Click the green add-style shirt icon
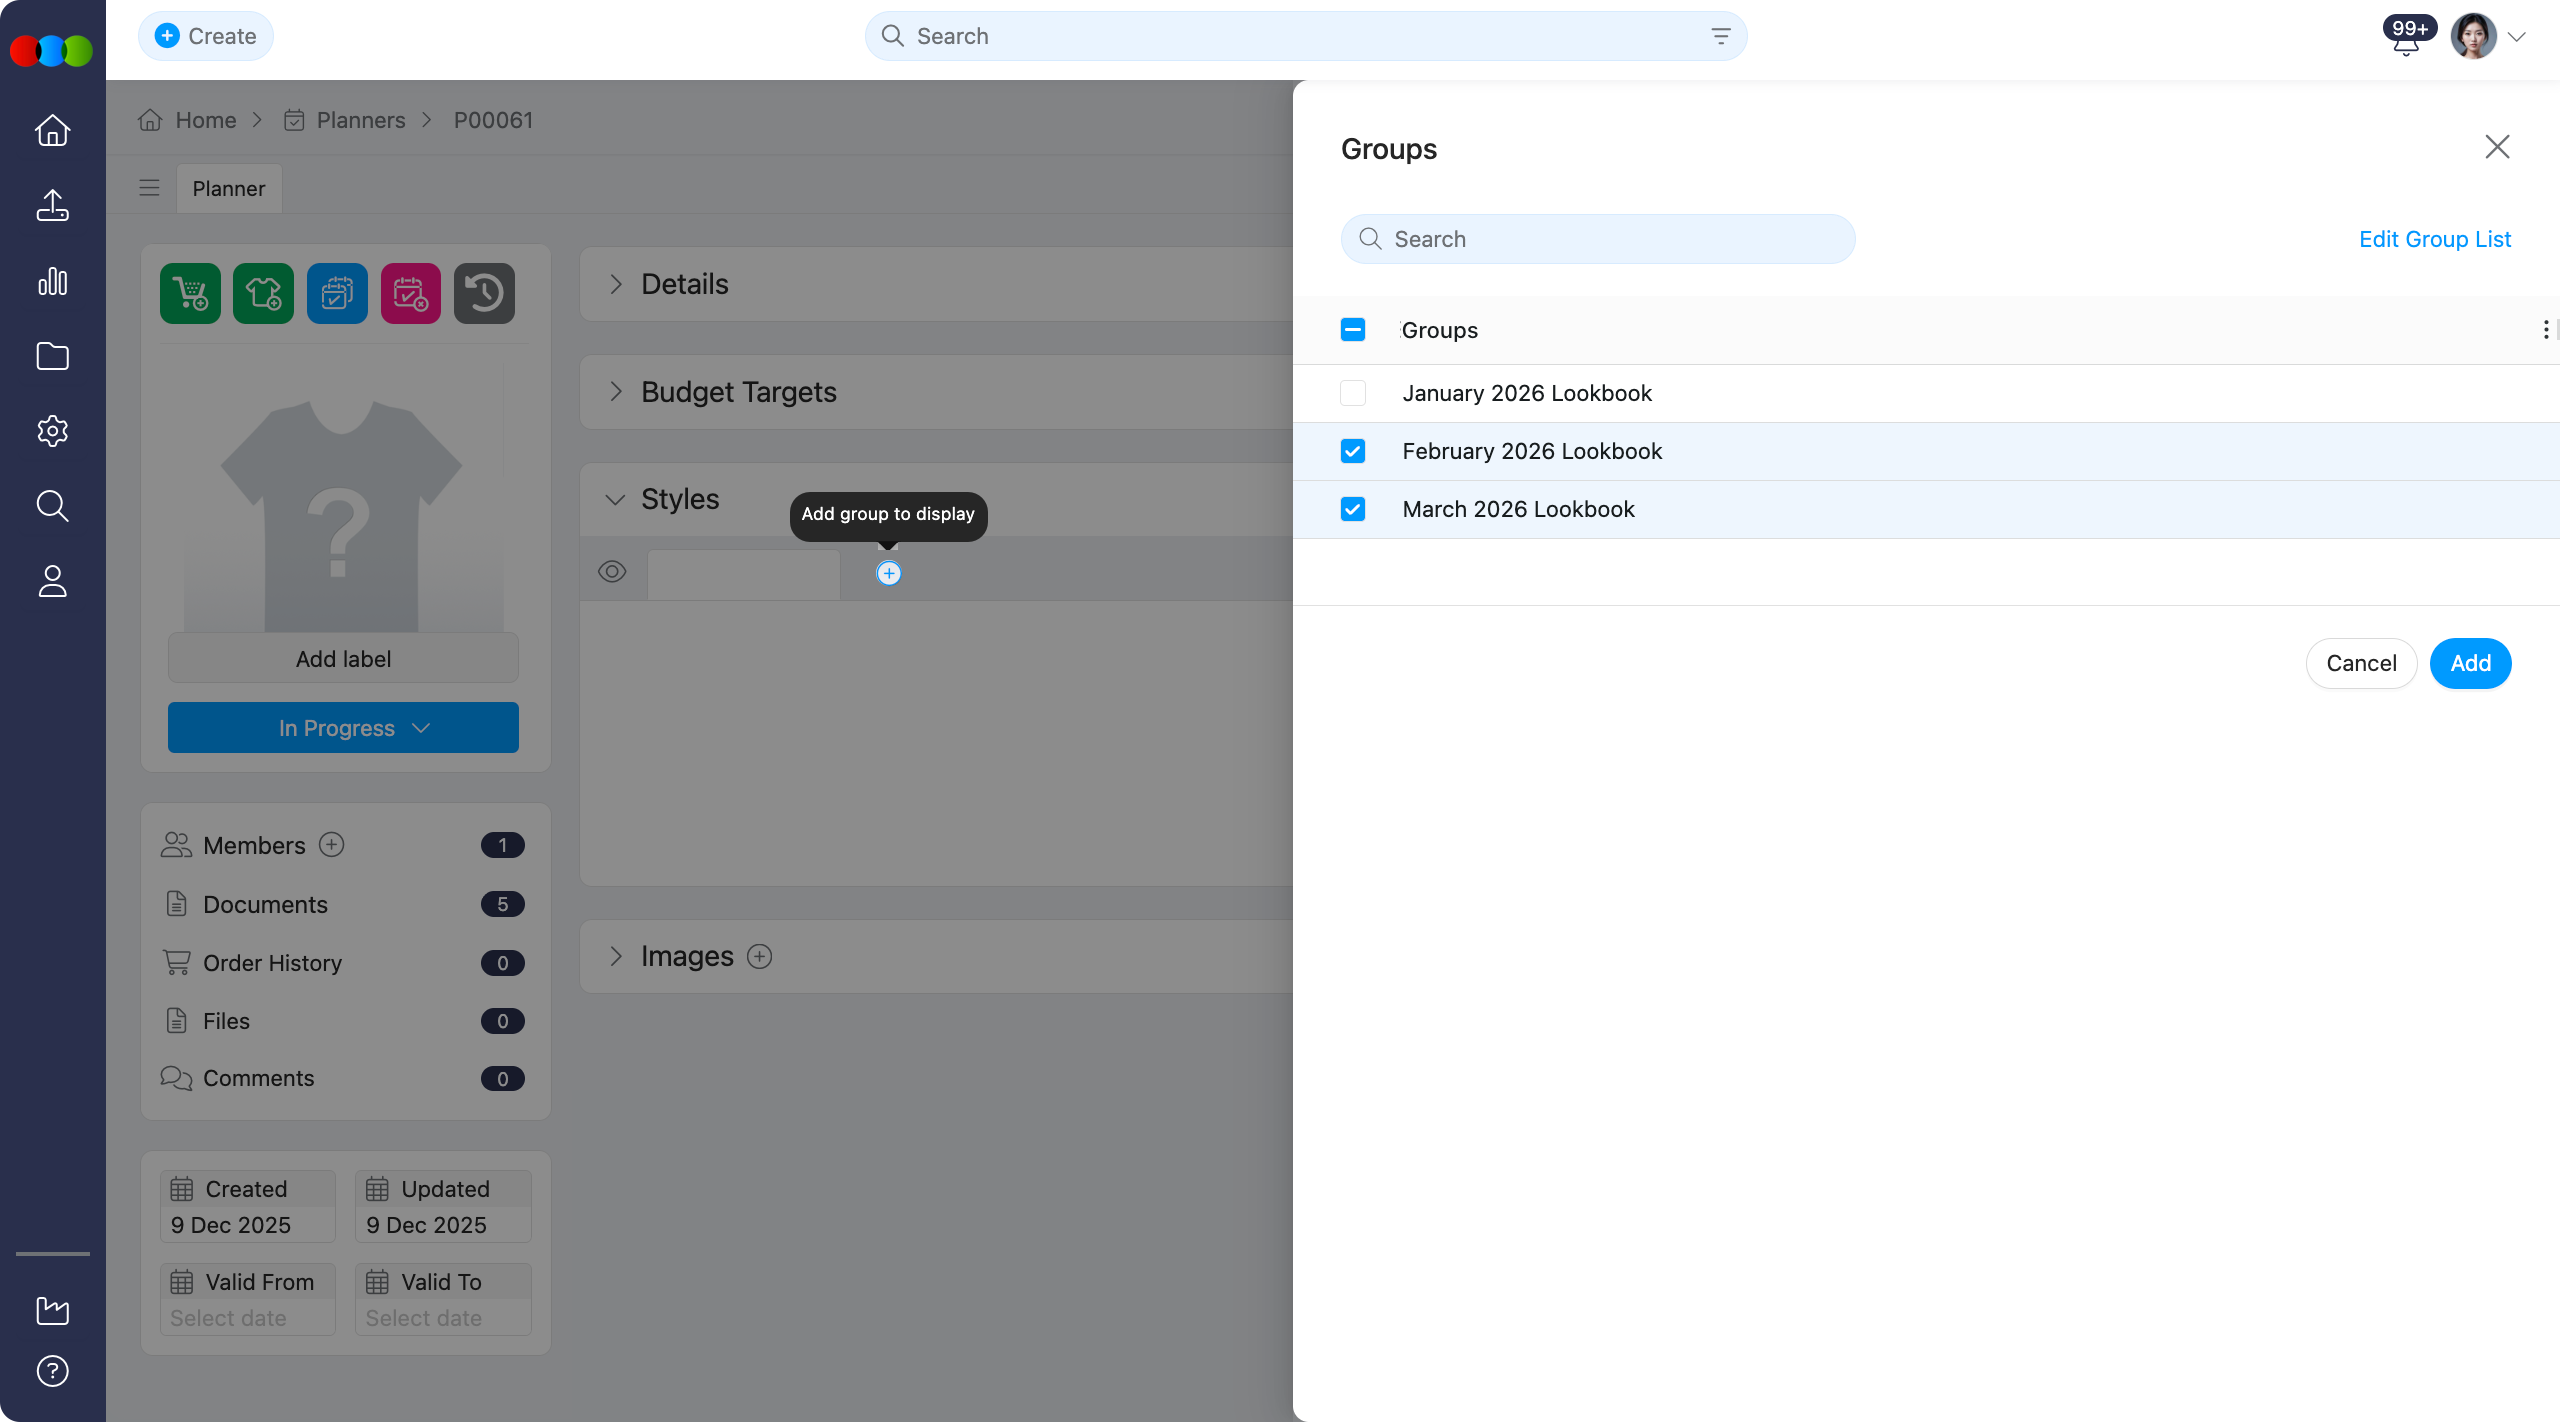 pos(263,293)
